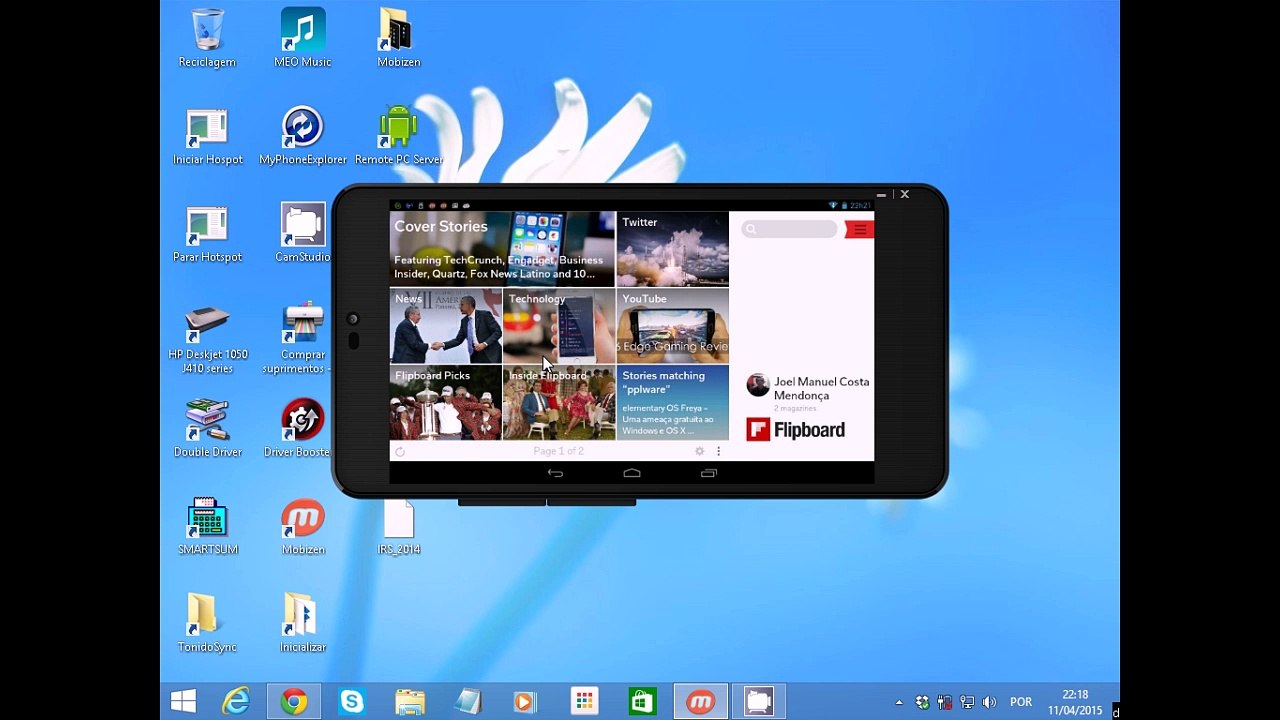Open the Windows Start button
This screenshot has height=720, width=1280.
click(183, 702)
